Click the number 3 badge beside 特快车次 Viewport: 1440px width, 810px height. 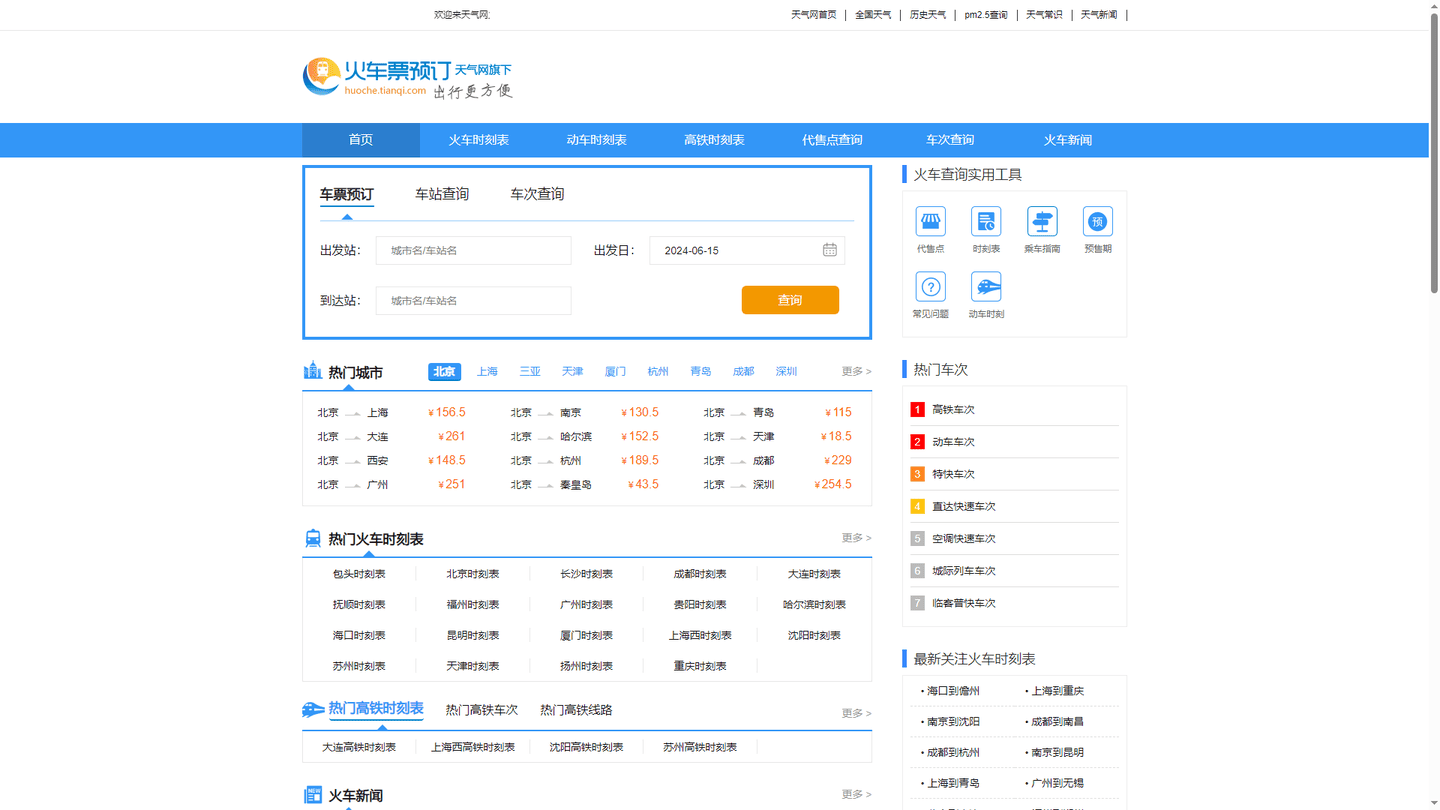[x=917, y=474]
